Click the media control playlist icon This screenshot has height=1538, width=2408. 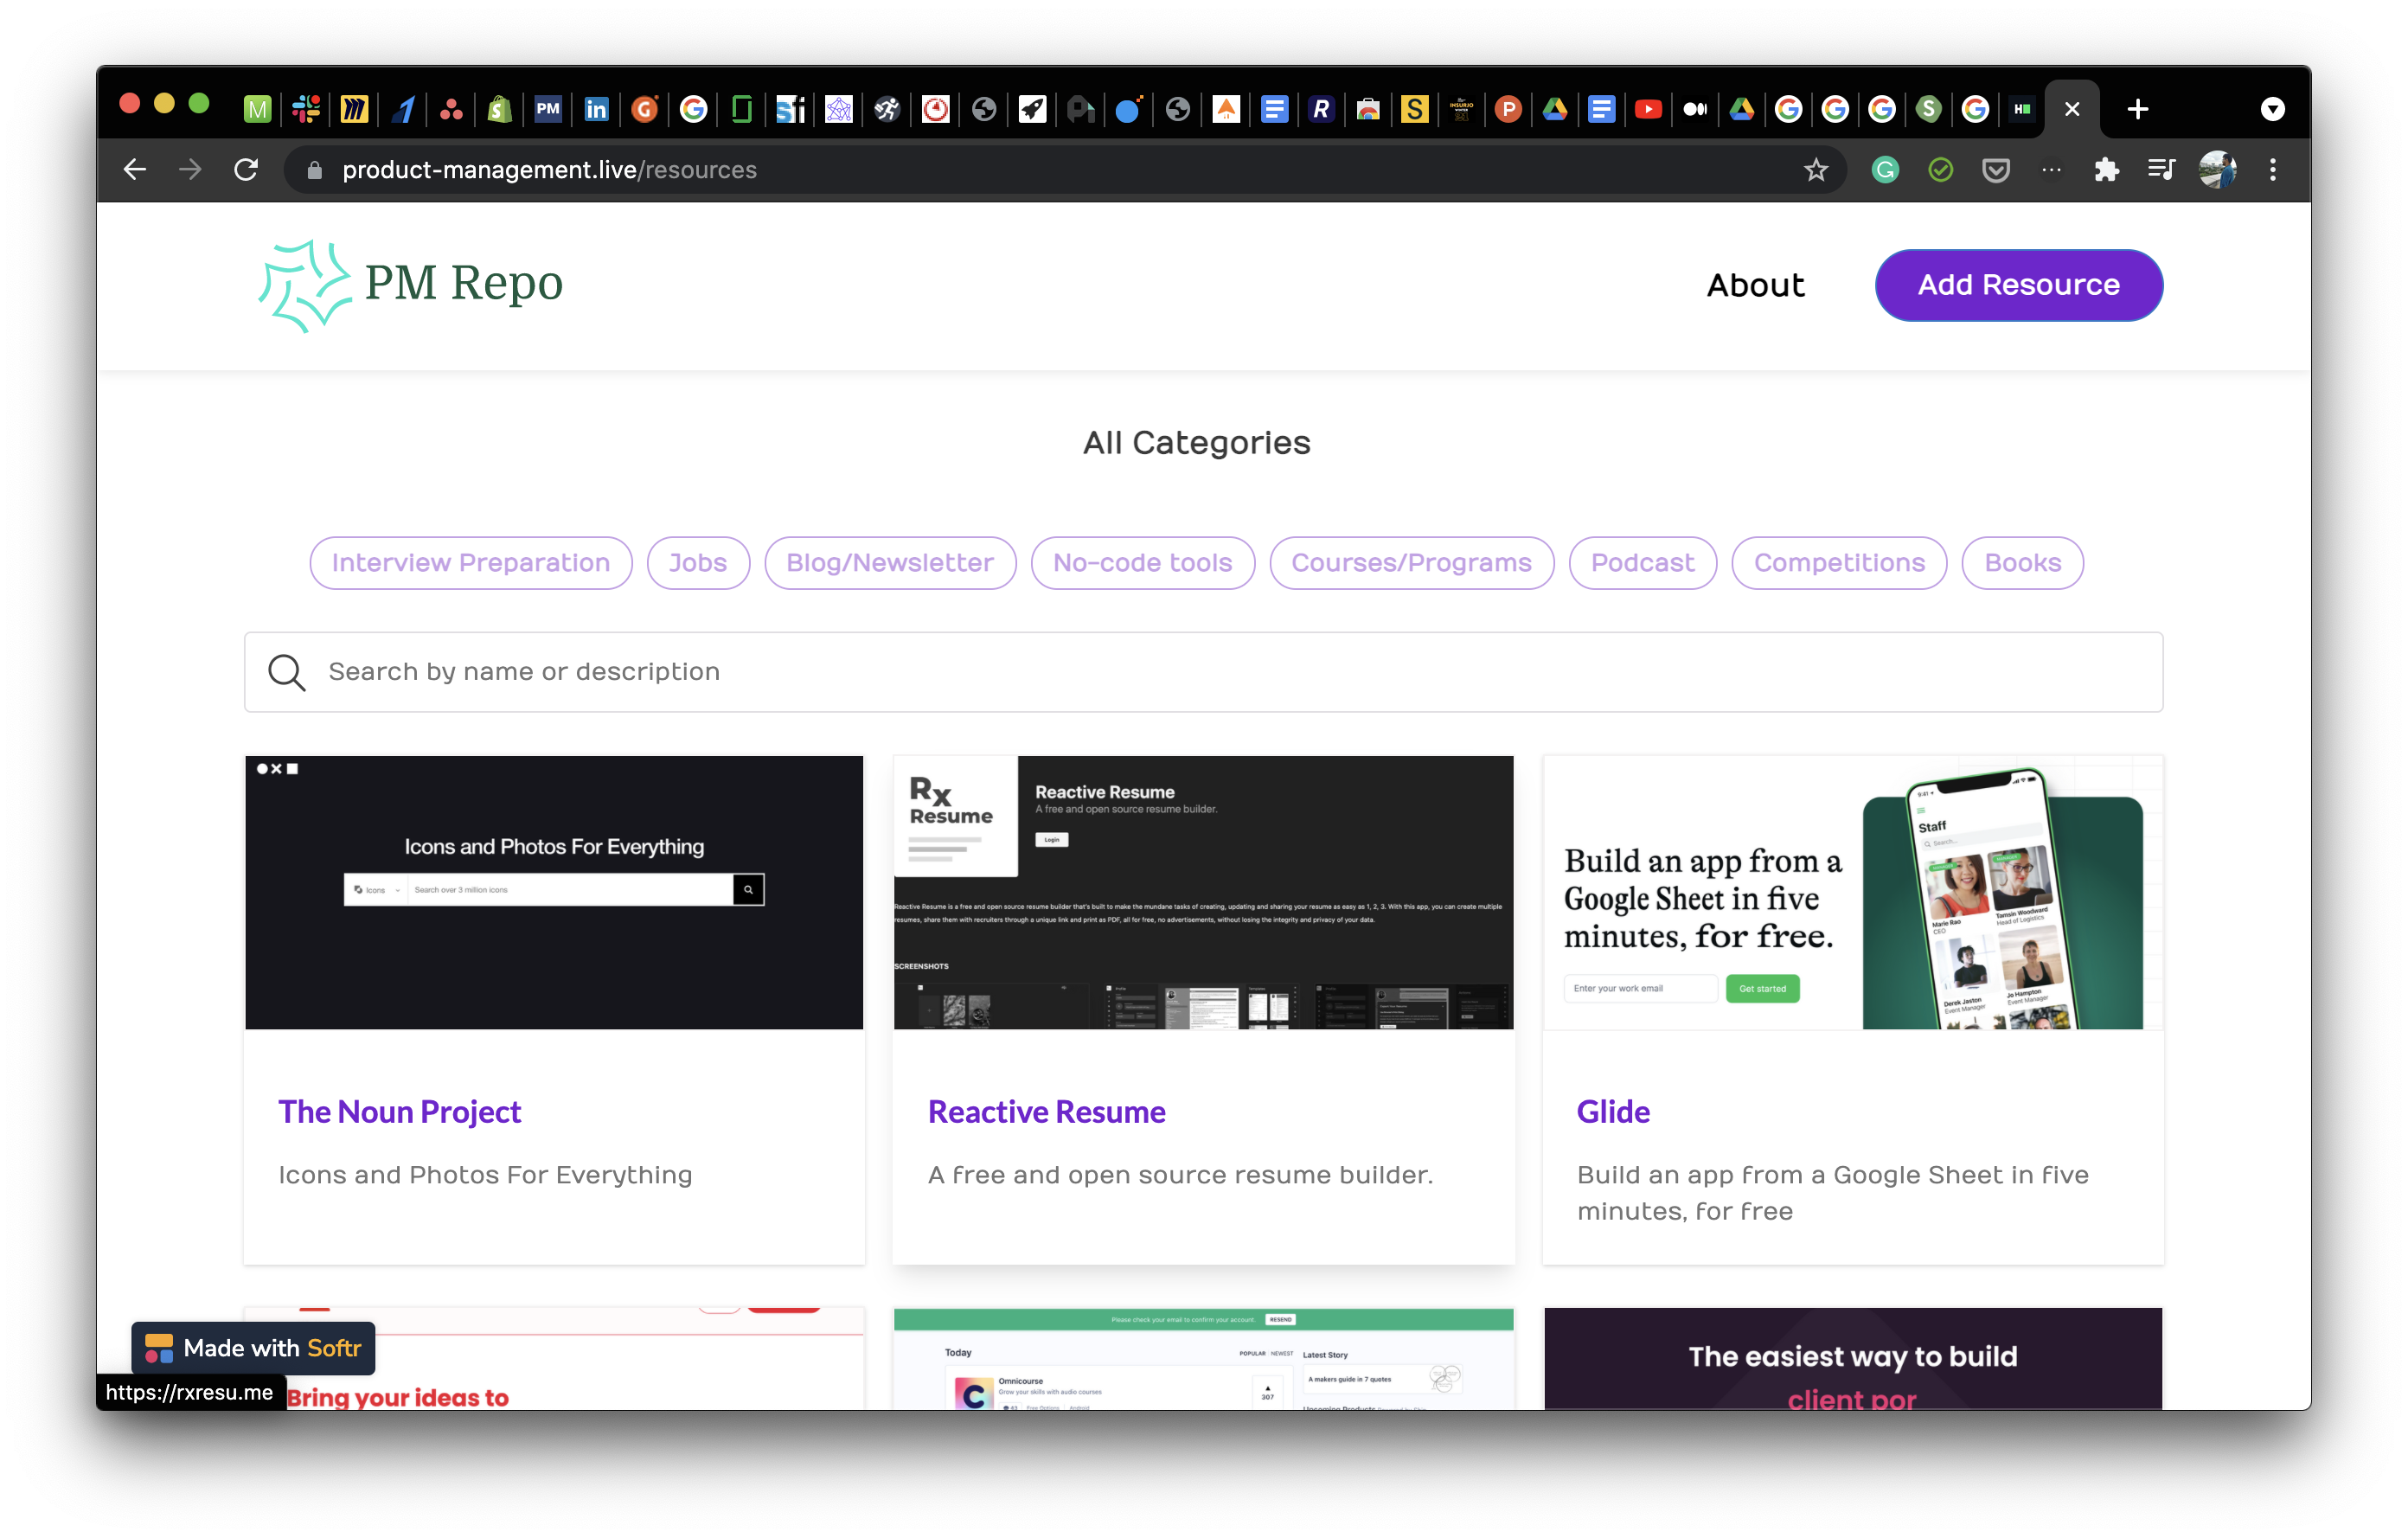[2161, 170]
